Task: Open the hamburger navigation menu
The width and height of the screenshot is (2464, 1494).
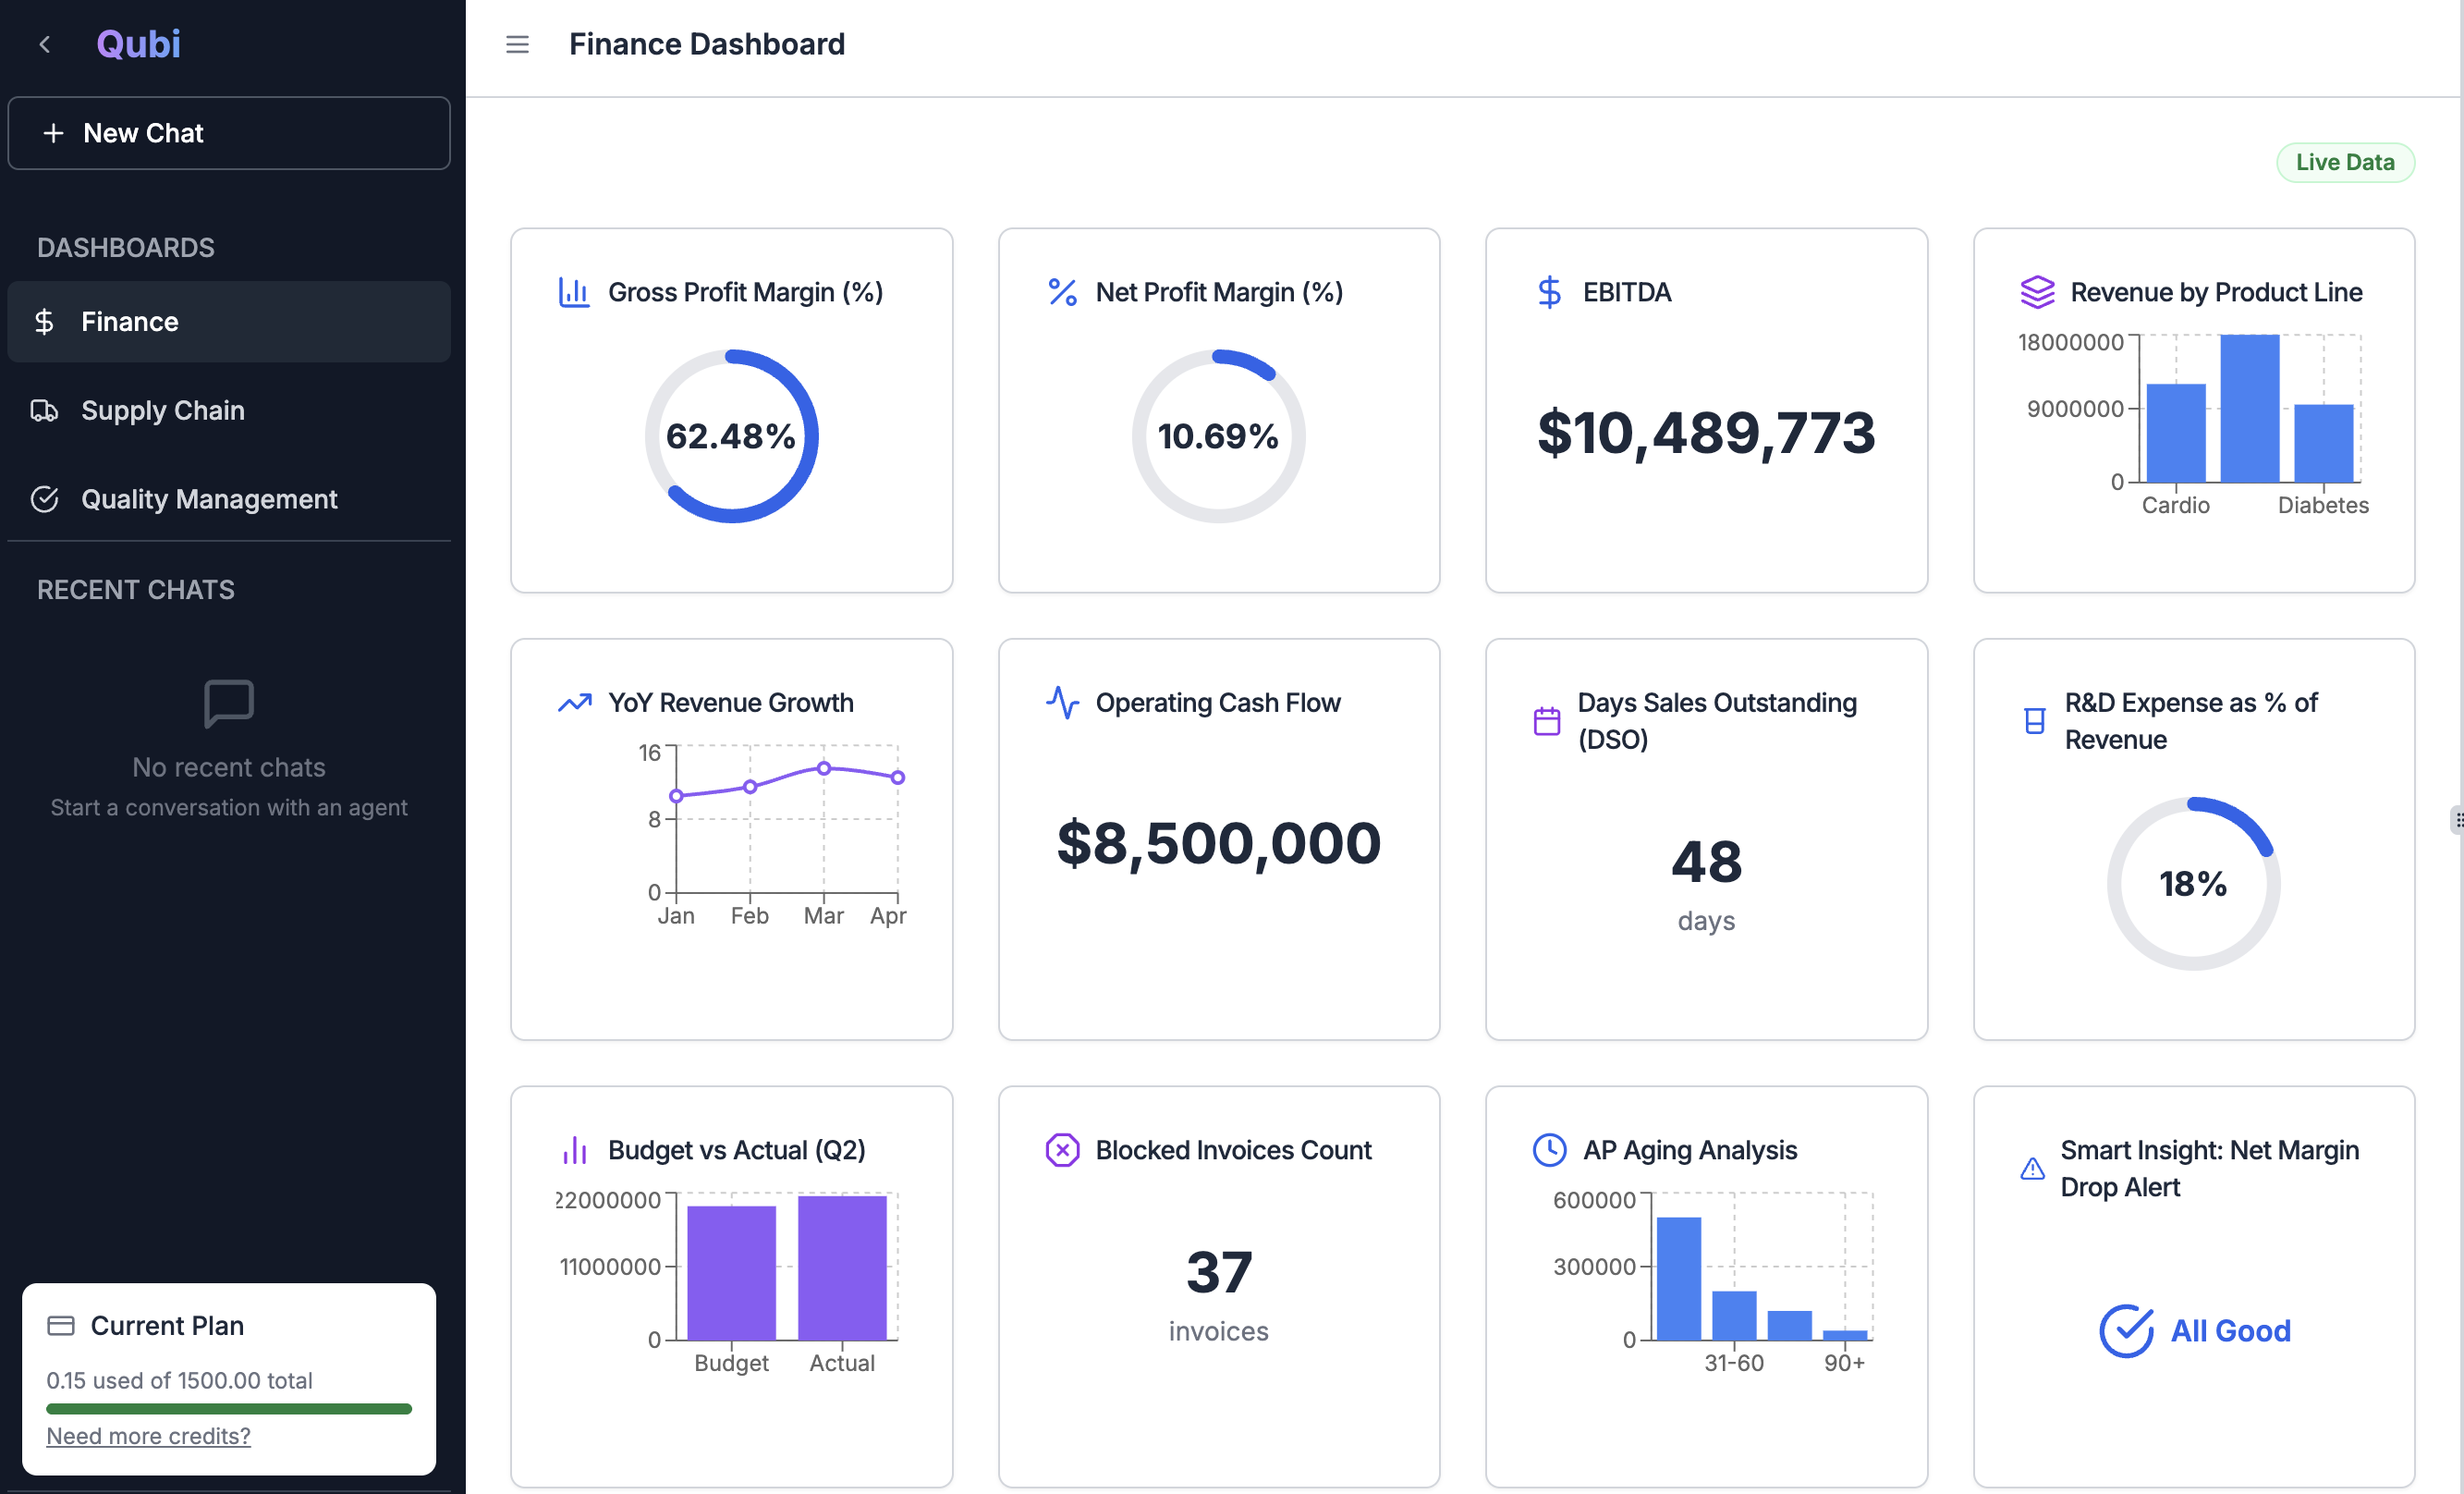Action: coord(517,44)
